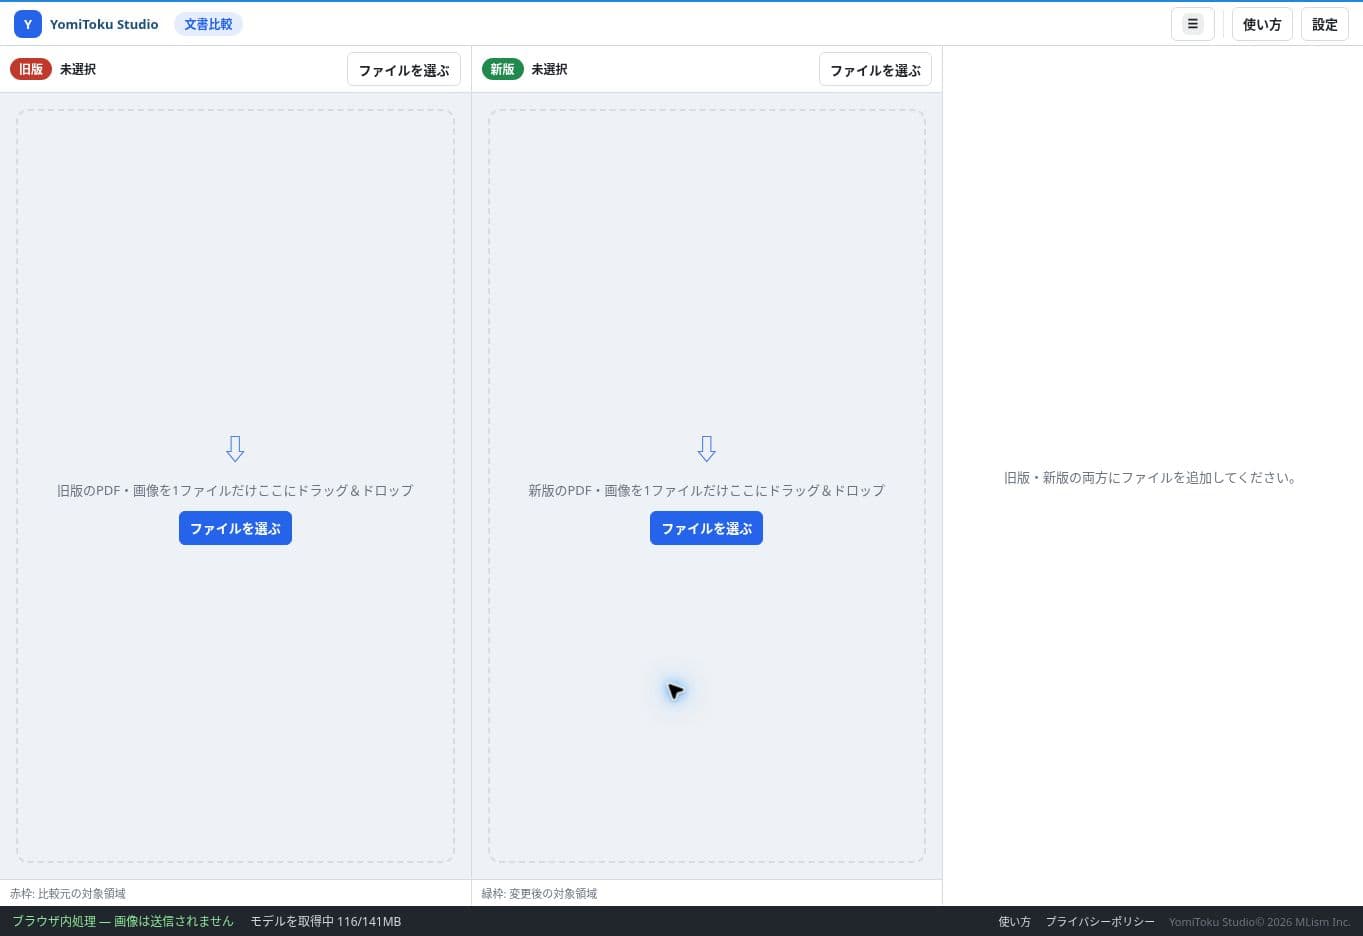Click 新版 header ファイルを選ぶ button

coord(876,70)
